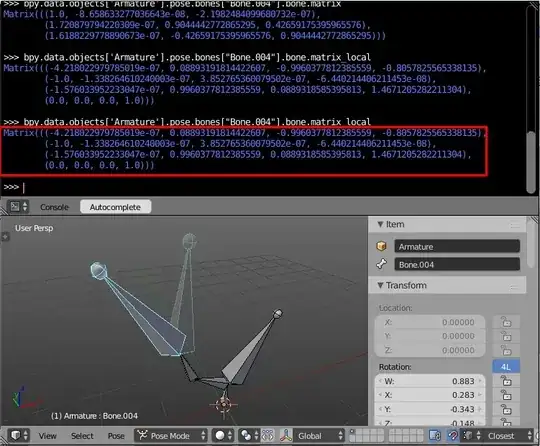Toggle lock camera to layers icon
Viewport: 540px width, 446px height.
[435, 436]
